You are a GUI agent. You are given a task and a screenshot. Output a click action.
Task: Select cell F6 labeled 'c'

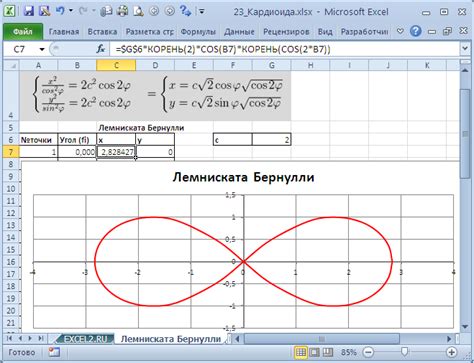233,140
